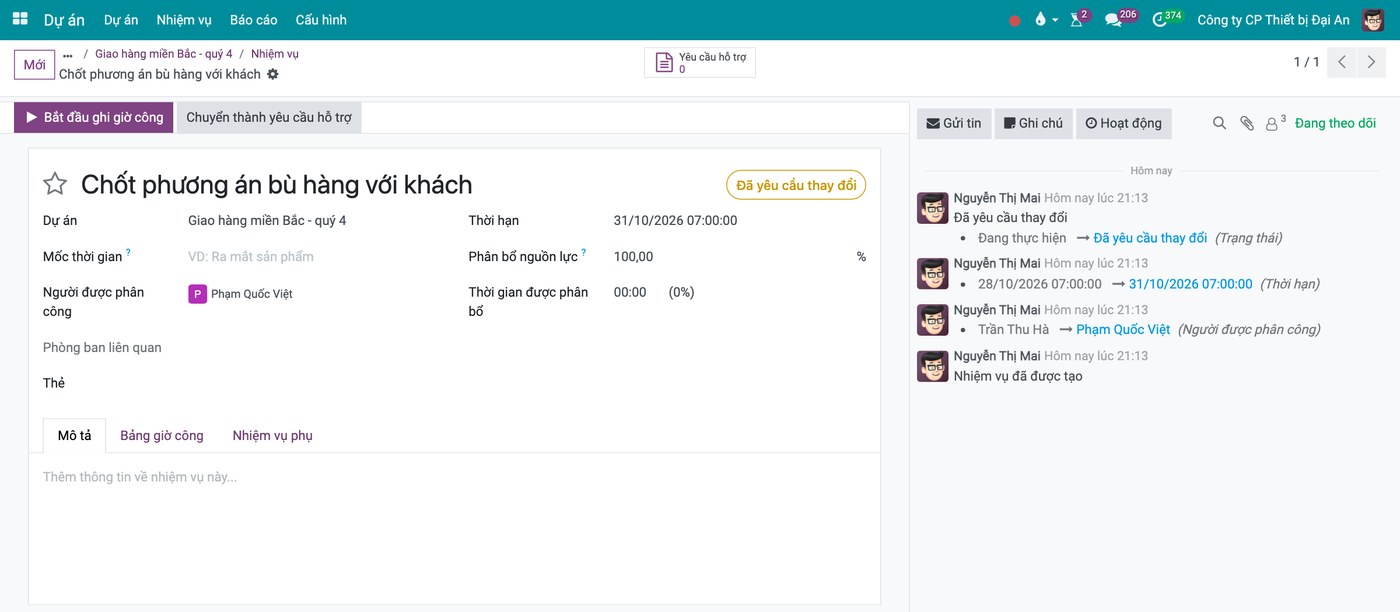Show the Phân bổ nguồn lực help icon
The height and width of the screenshot is (612, 1400).
(584, 253)
